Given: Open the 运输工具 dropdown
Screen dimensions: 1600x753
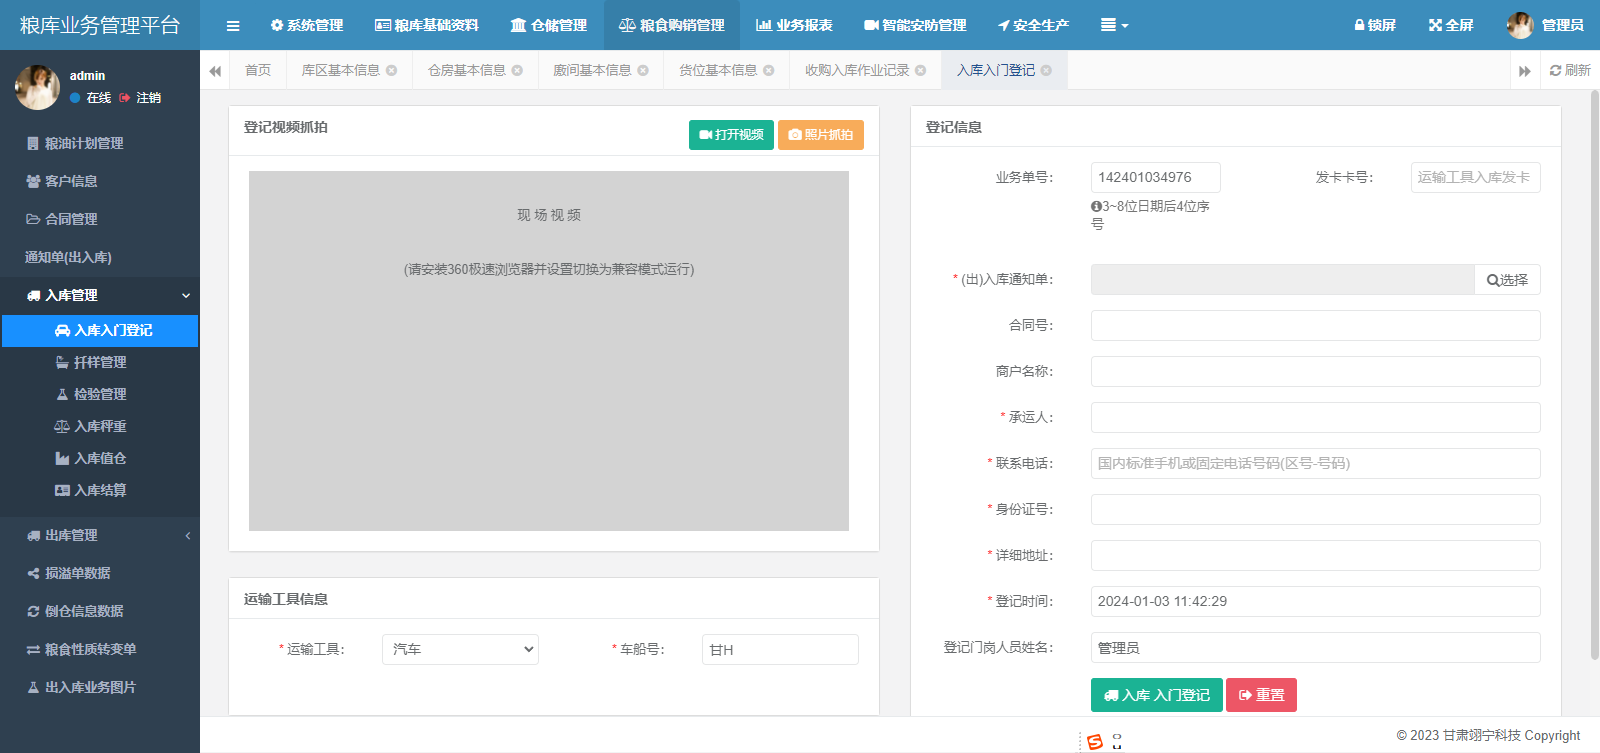Looking at the screenshot, I should pyautogui.click(x=460, y=649).
